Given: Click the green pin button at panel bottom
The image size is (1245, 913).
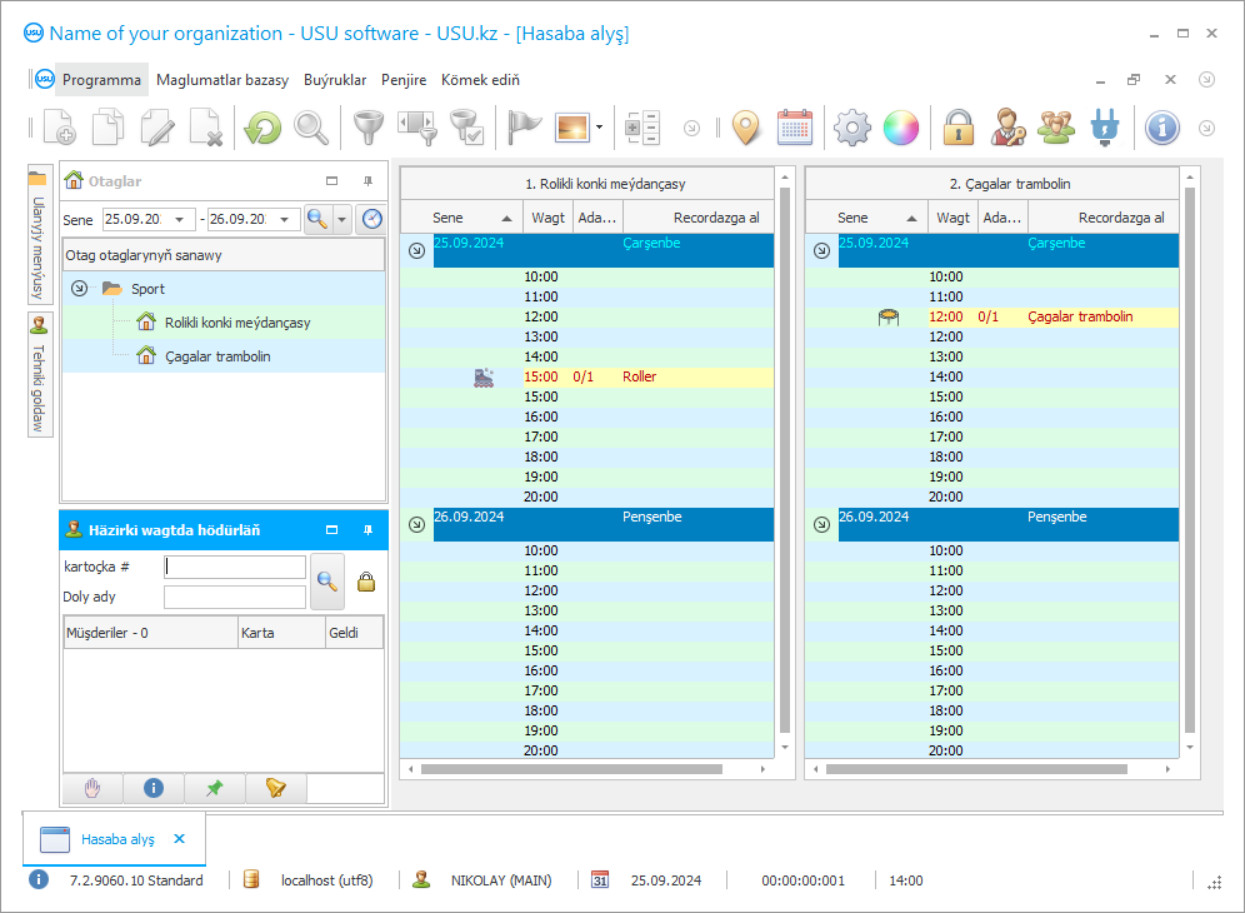Looking at the screenshot, I should click(x=214, y=788).
